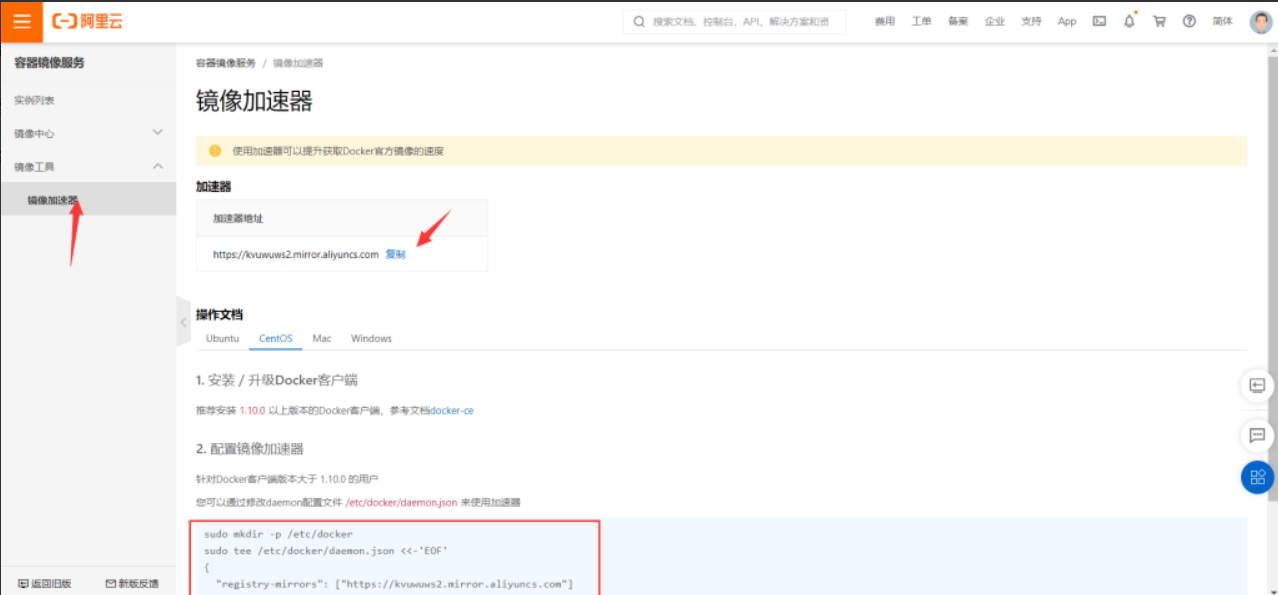Click 镜像加速器 in the breadcrumb
Viewport: 1278px width, 595px height.
(x=298, y=63)
